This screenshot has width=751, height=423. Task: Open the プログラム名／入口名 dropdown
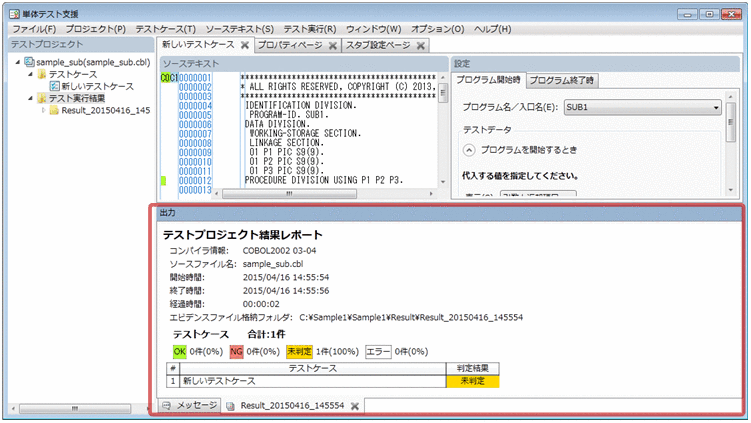pyautogui.click(x=643, y=107)
